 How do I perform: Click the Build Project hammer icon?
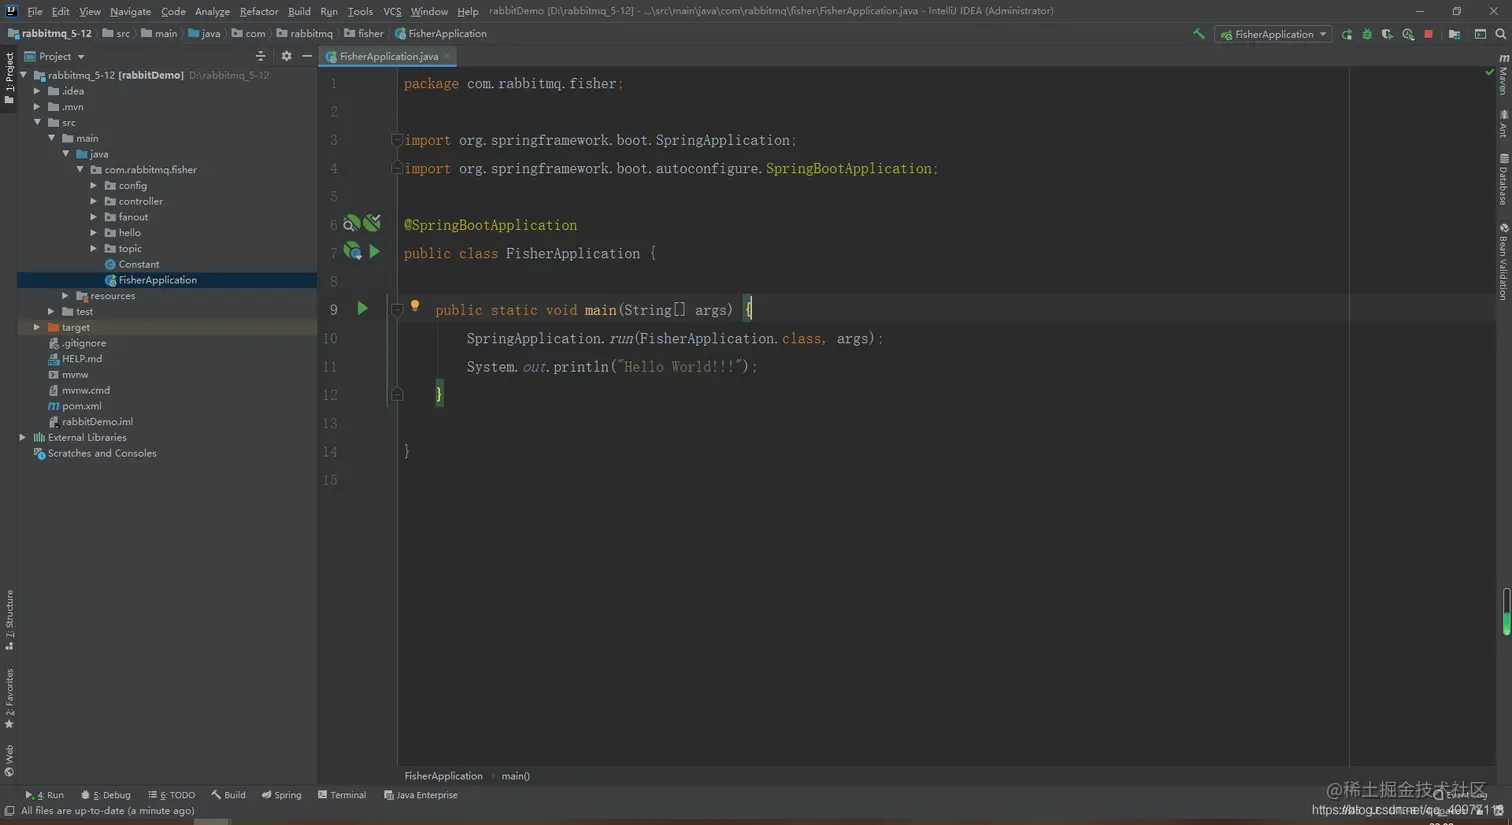pyautogui.click(x=1198, y=34)
